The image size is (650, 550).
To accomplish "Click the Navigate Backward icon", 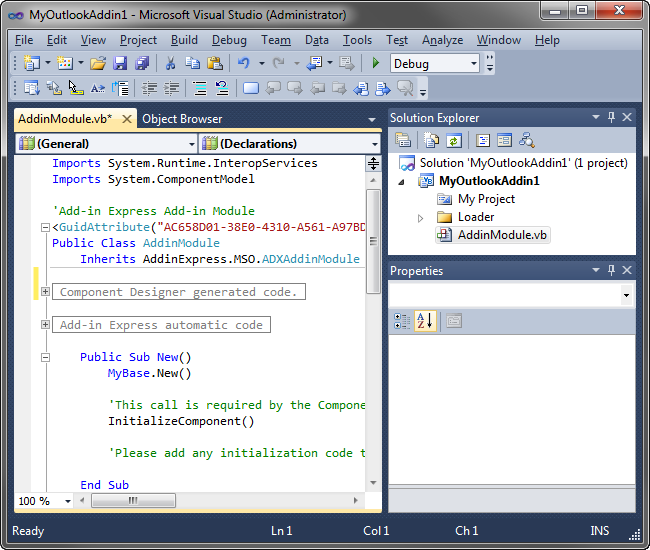I will point(314,63).
